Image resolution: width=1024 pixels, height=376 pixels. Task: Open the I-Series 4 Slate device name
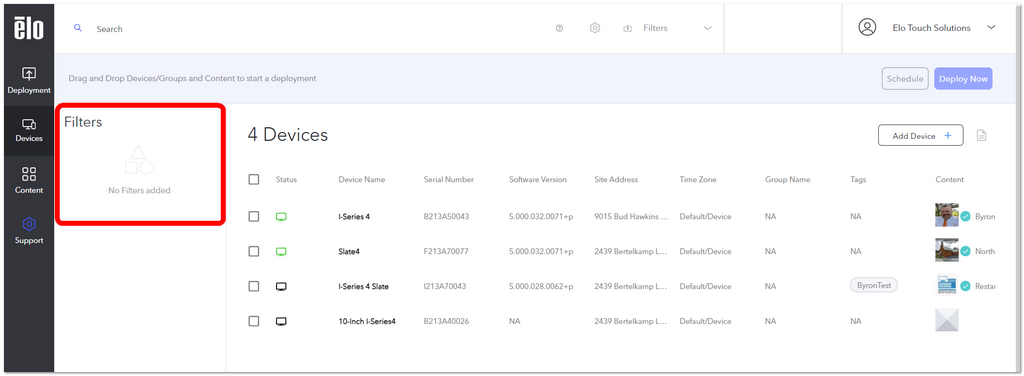tap(364, 287)
